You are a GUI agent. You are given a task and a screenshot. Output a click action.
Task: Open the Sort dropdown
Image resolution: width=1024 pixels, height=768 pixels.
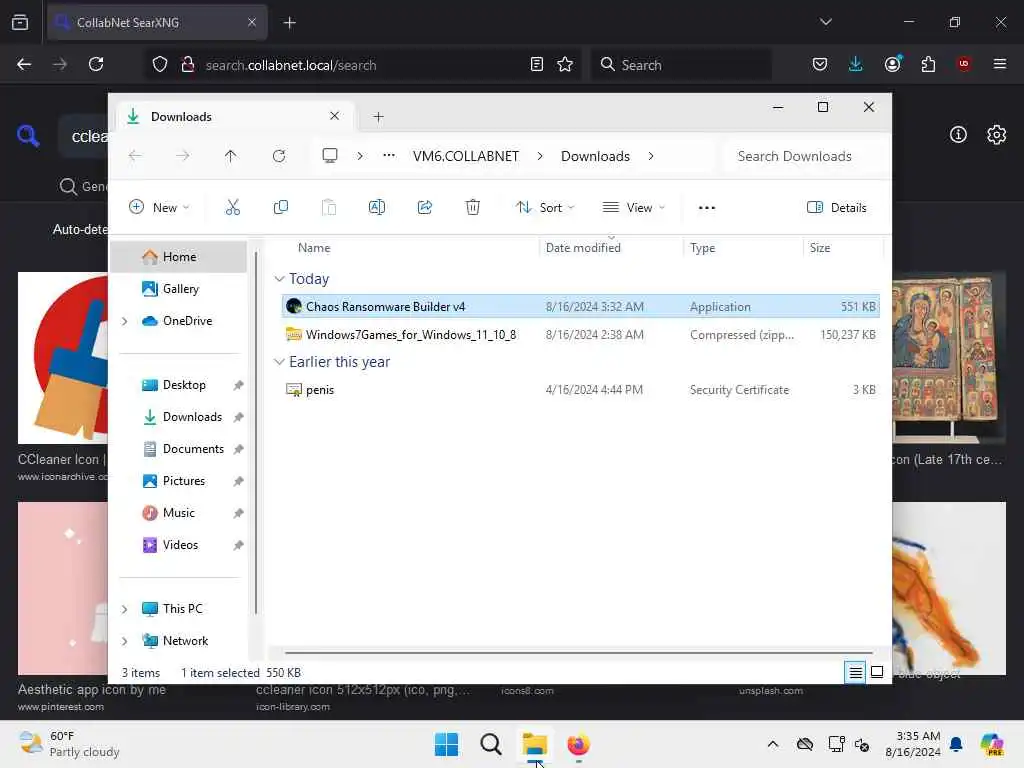pyautogui.click(x=545, y=208)
